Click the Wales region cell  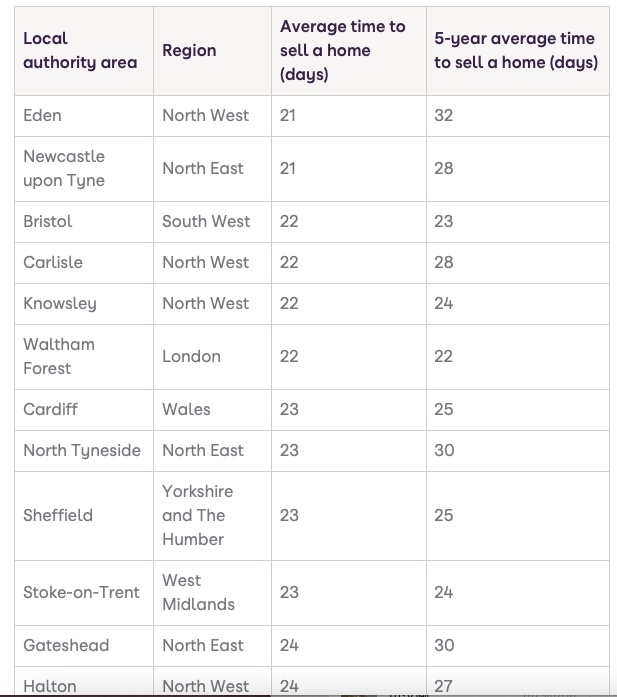point(212,410)
